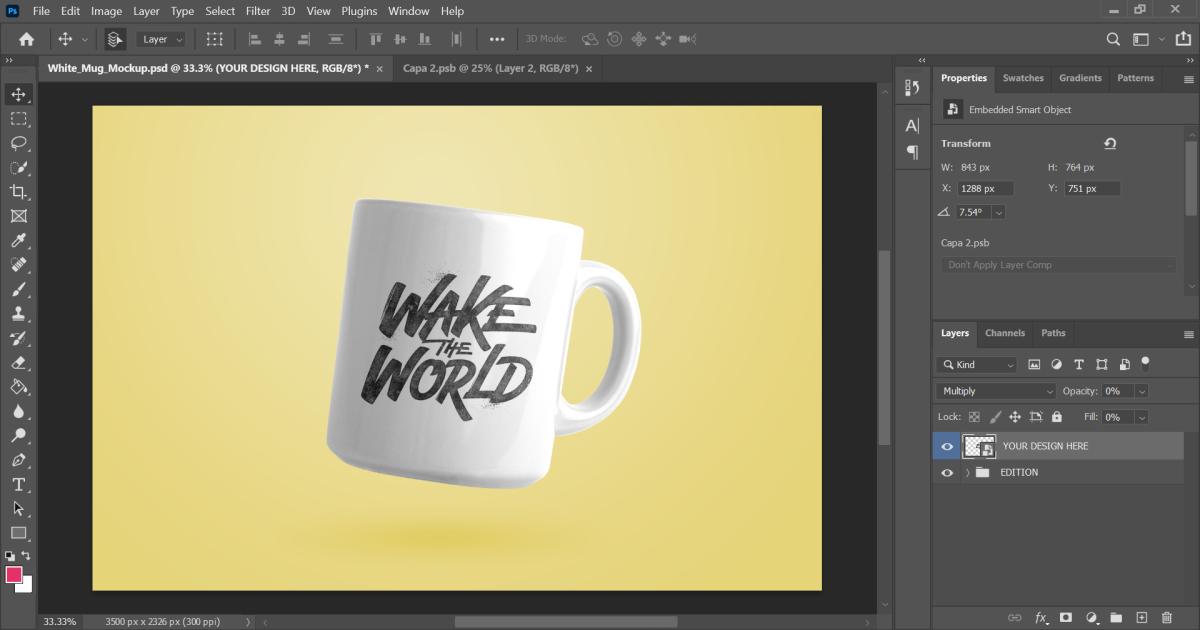The image size is (1200, 630).
Task: Click the X position input field
Action: [x=985, y=188]
